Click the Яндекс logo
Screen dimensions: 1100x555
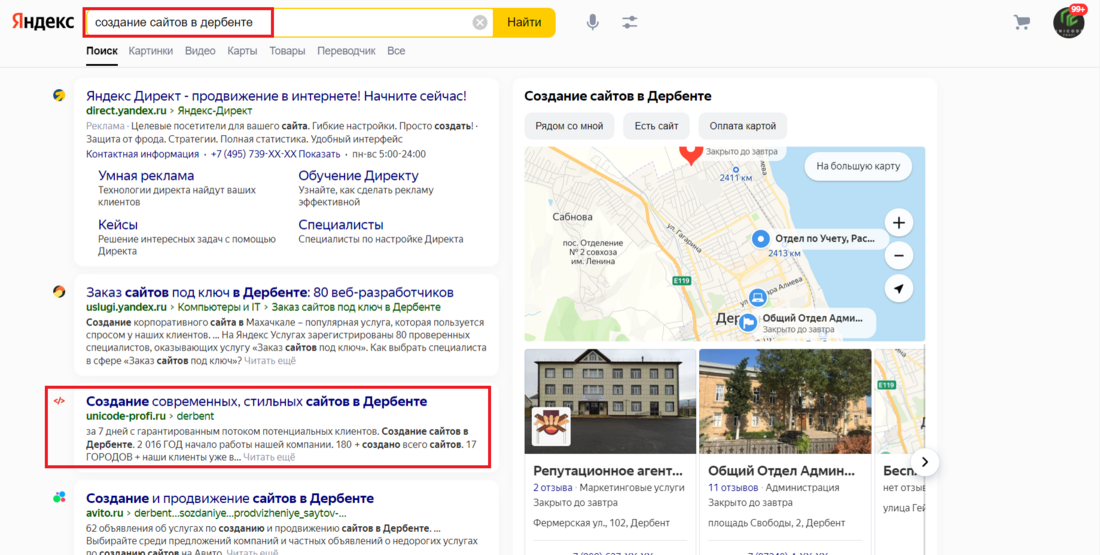tap(43, 22)
